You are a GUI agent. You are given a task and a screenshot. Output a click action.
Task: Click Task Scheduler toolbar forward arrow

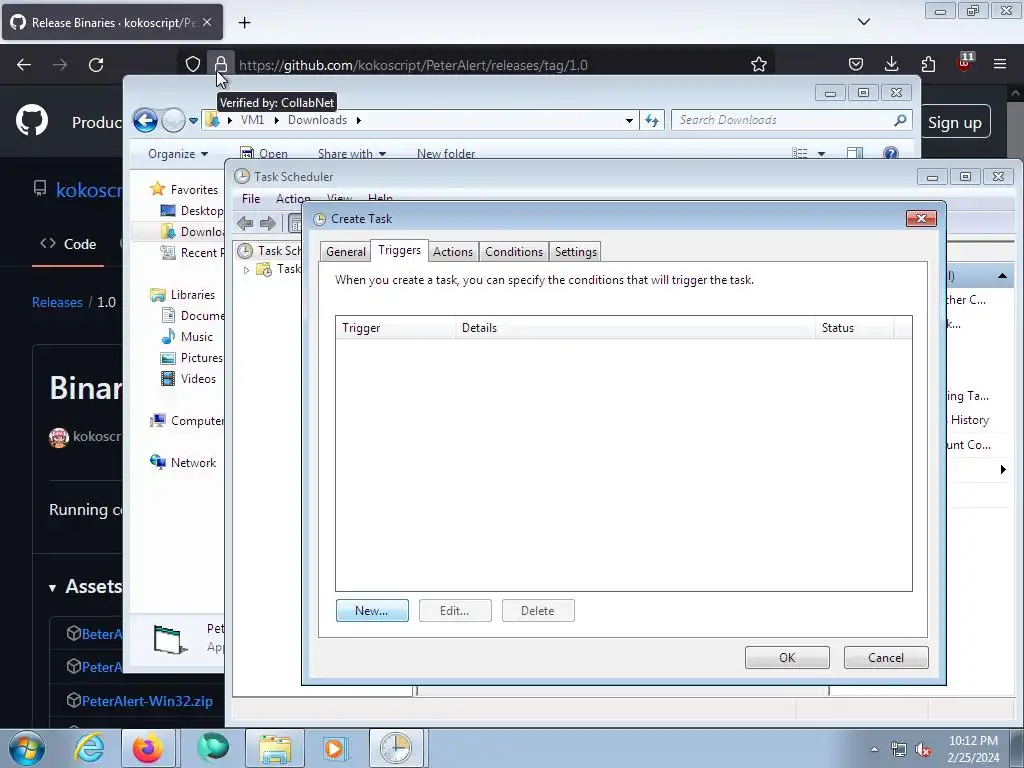(268, 223)
